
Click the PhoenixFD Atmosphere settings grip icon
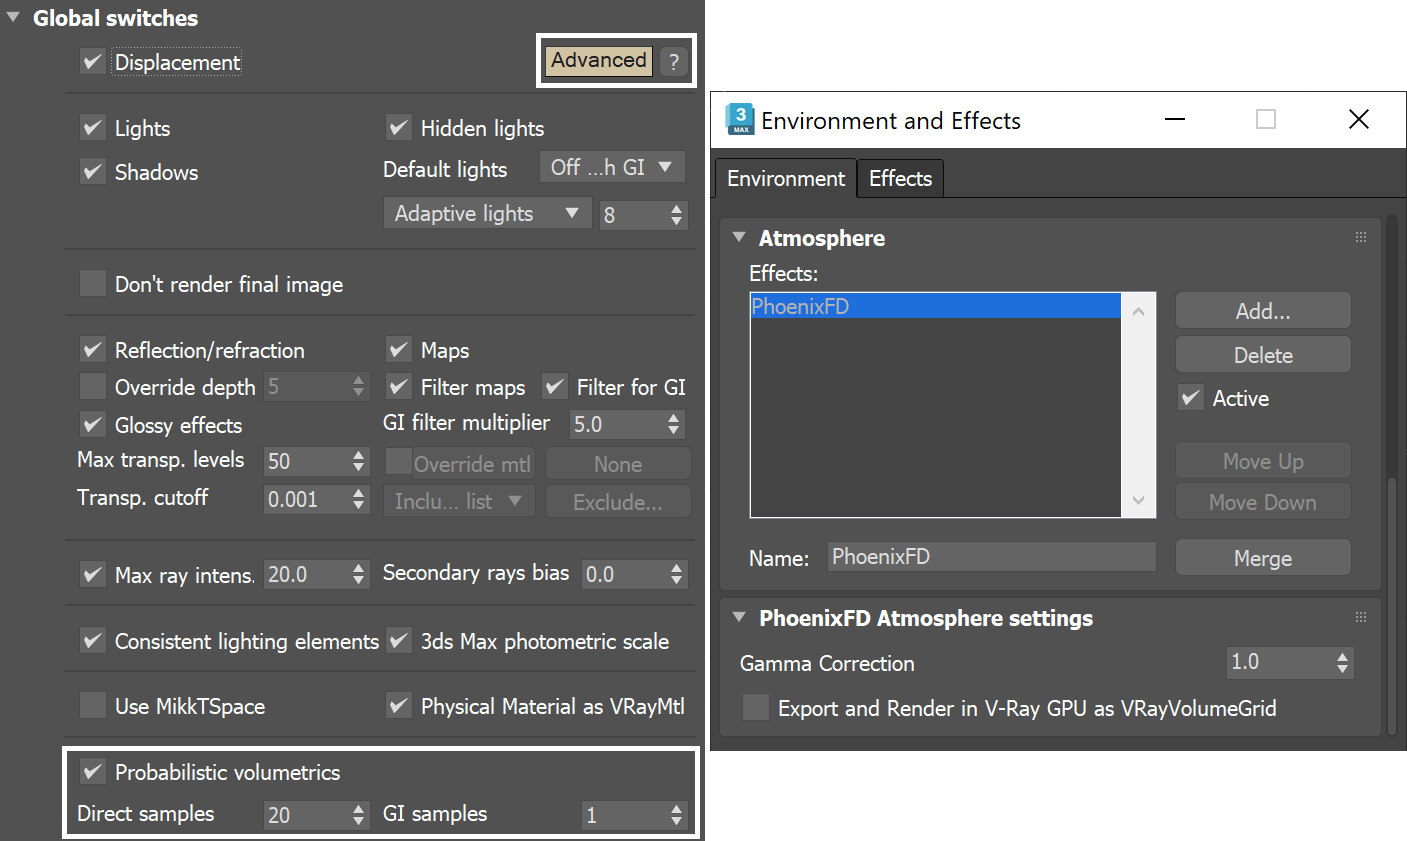(x=1361, y=617)
